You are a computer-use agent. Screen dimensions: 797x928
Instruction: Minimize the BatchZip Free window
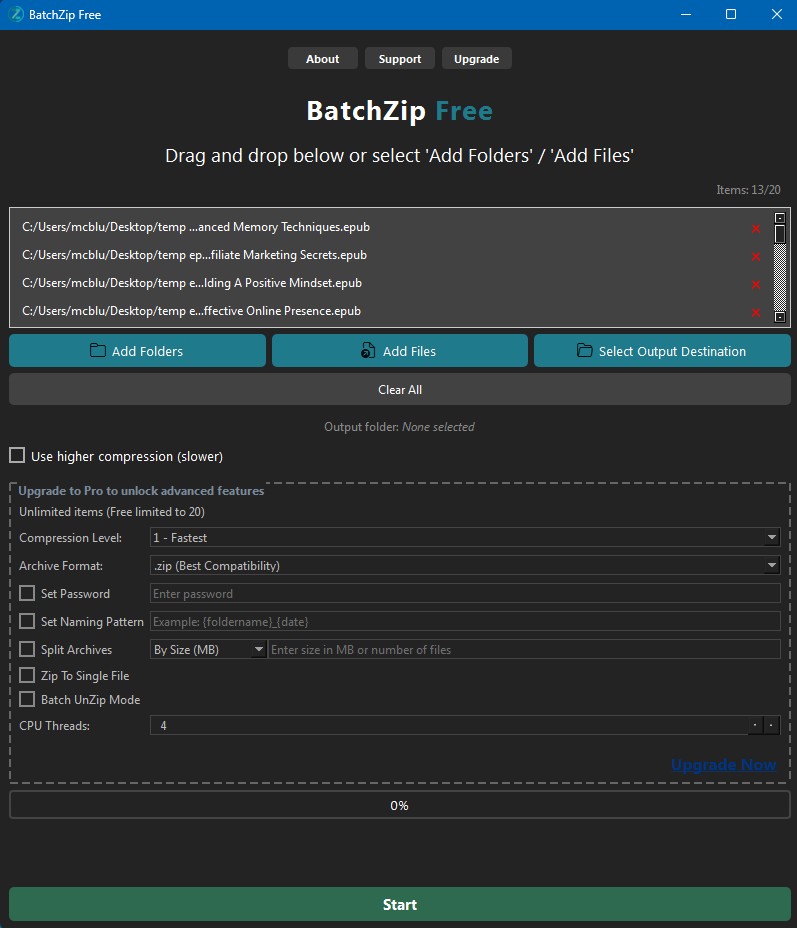pos(686,14)
